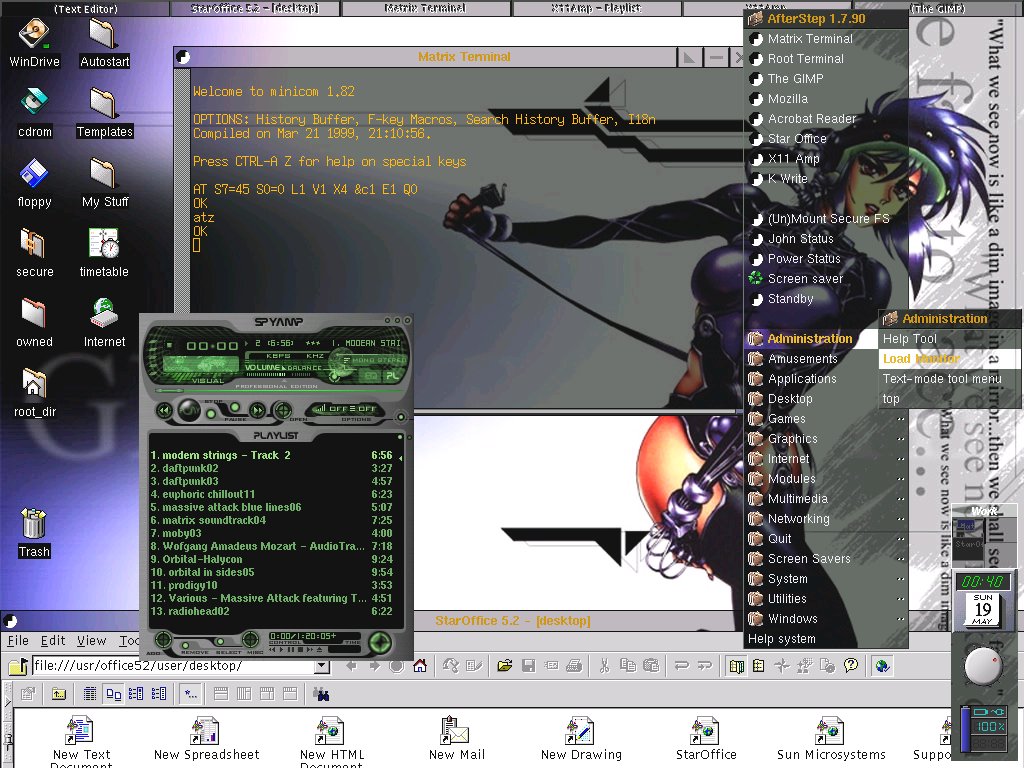The image size is (1024, 768).
Task: Click the Open File folder toolbar icon
Action: (x=505, y=665)
